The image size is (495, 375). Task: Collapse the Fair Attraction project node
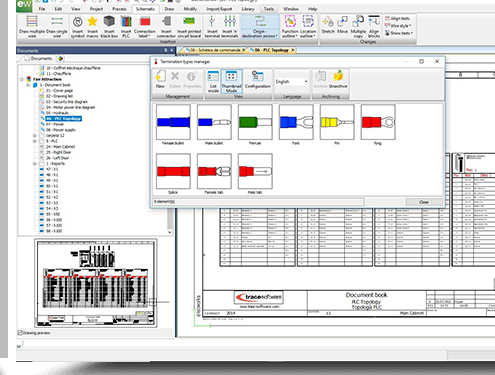click(x=22, y=79)
